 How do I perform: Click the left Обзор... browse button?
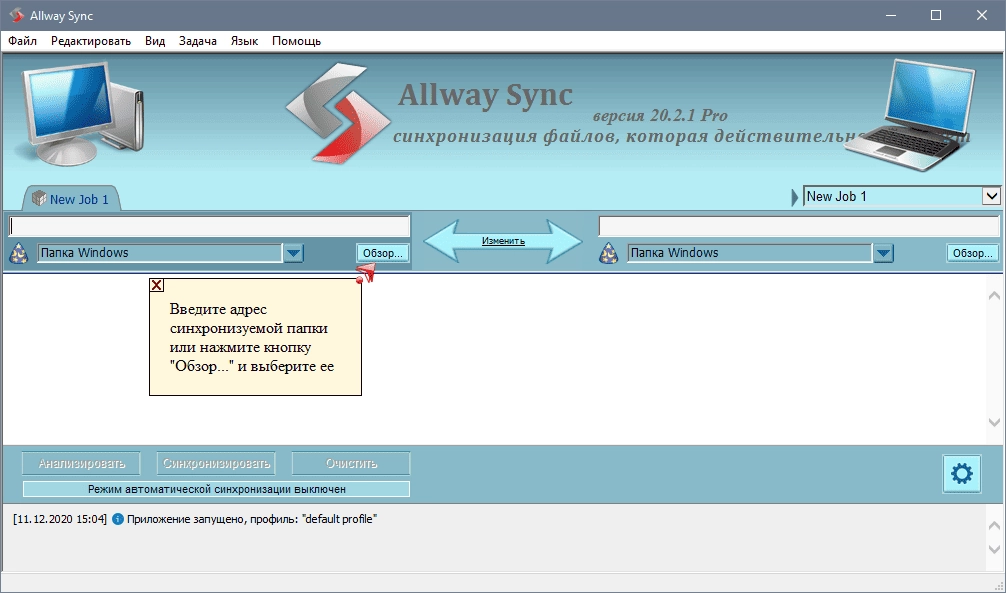(382, 253)
